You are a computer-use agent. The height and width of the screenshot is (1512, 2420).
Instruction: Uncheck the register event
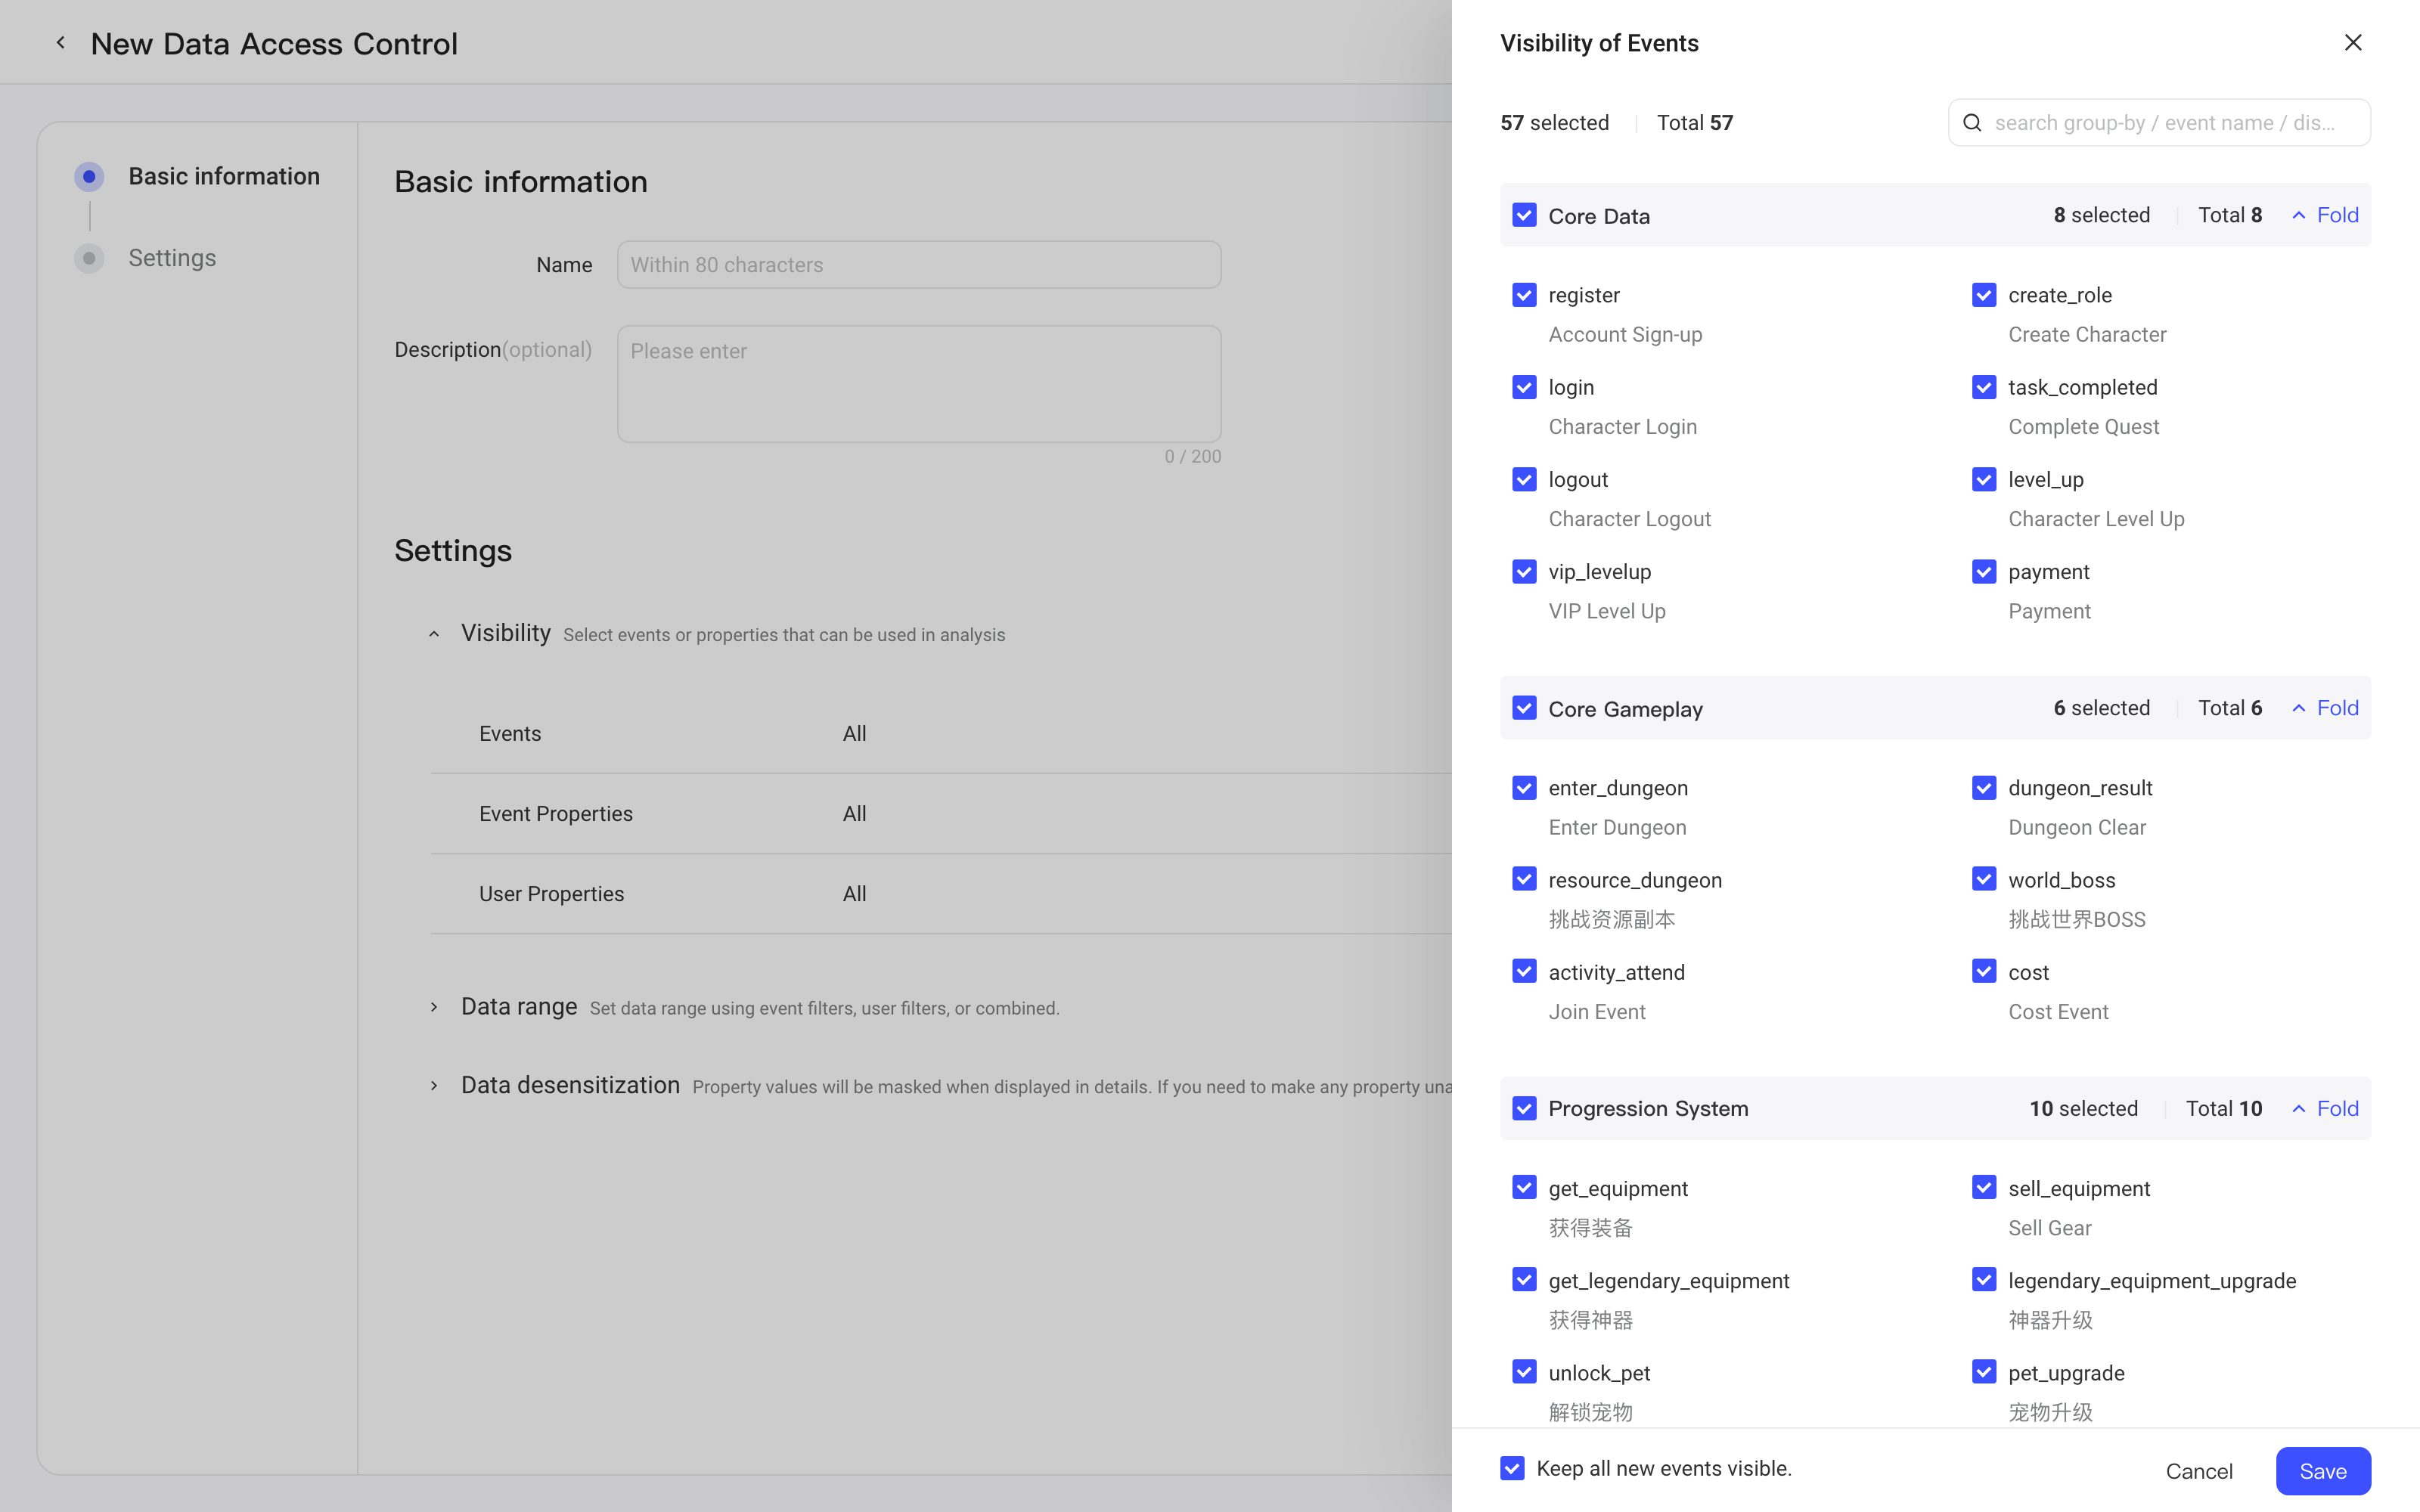(1524, 295)
